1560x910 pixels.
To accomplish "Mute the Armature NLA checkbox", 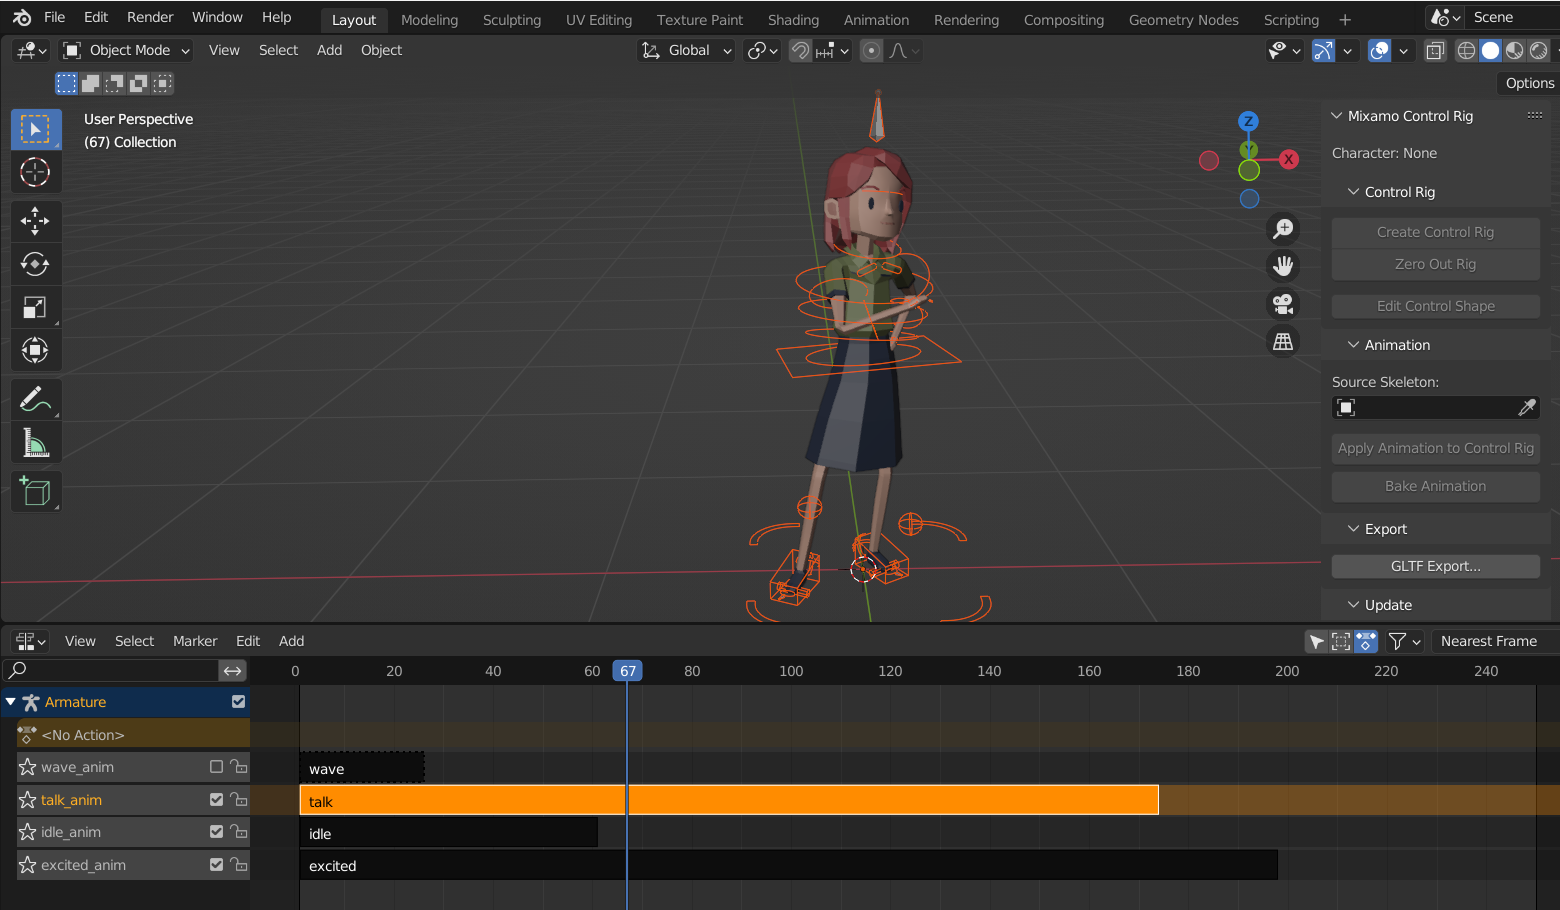I will pos(238,702).
